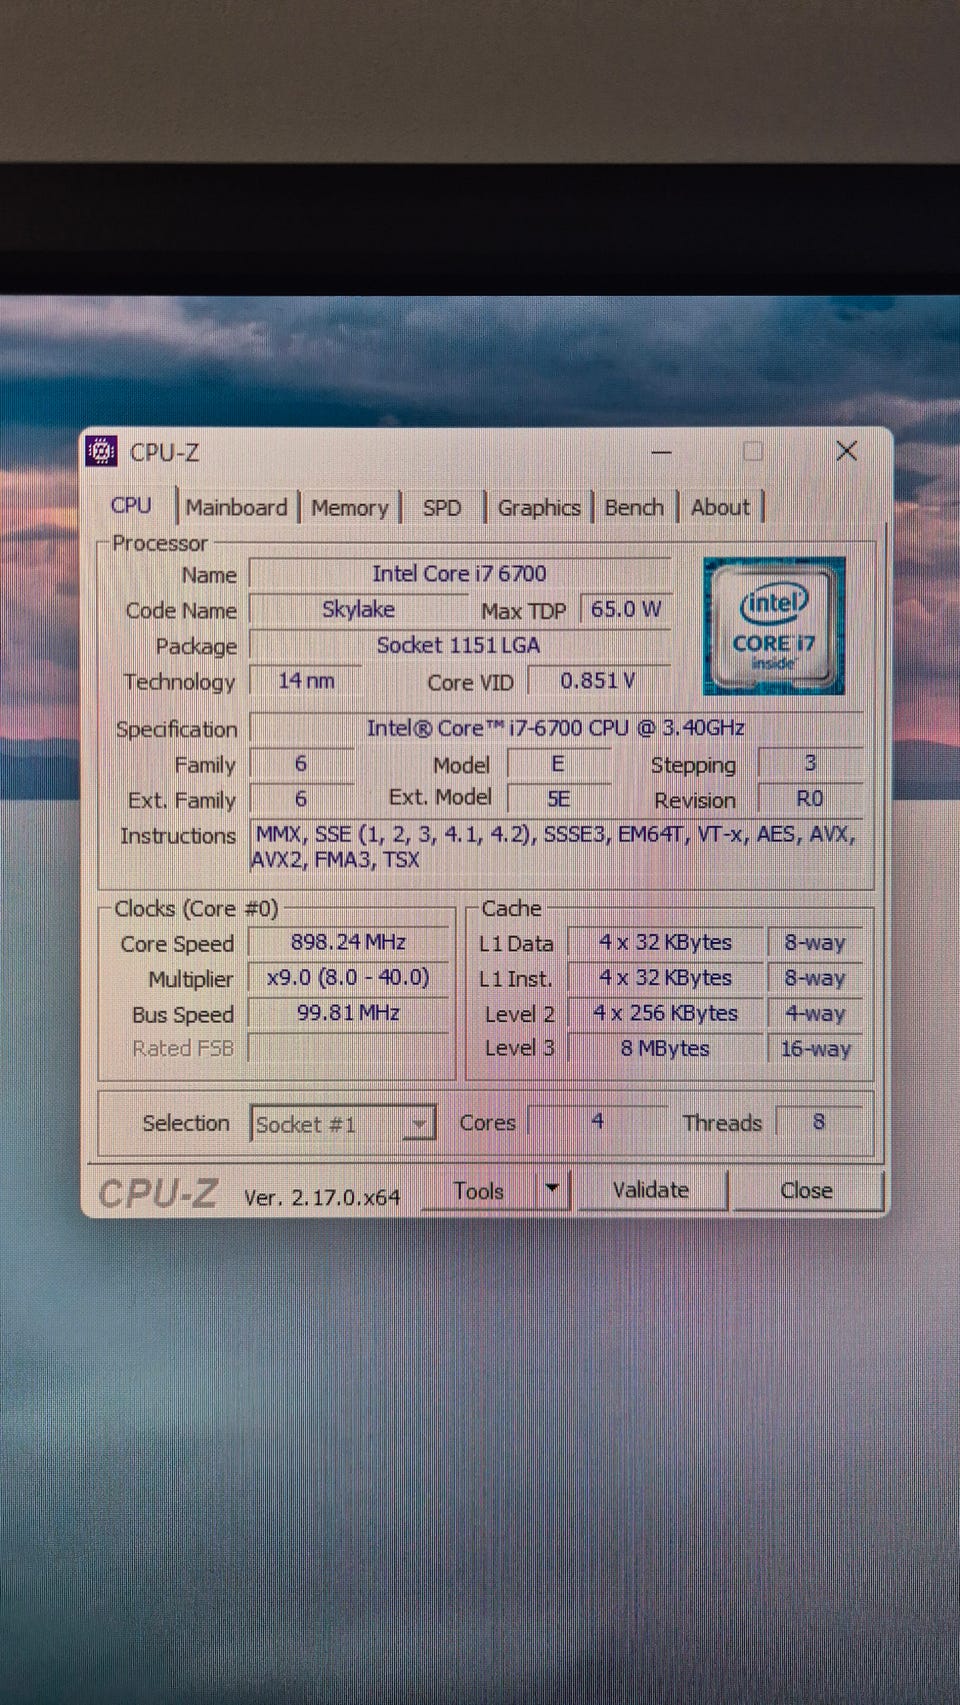Click the Level 2 value '4 x 256 KBytes'
Screen dimensions: 960x1705
[x=665, y=1013]
